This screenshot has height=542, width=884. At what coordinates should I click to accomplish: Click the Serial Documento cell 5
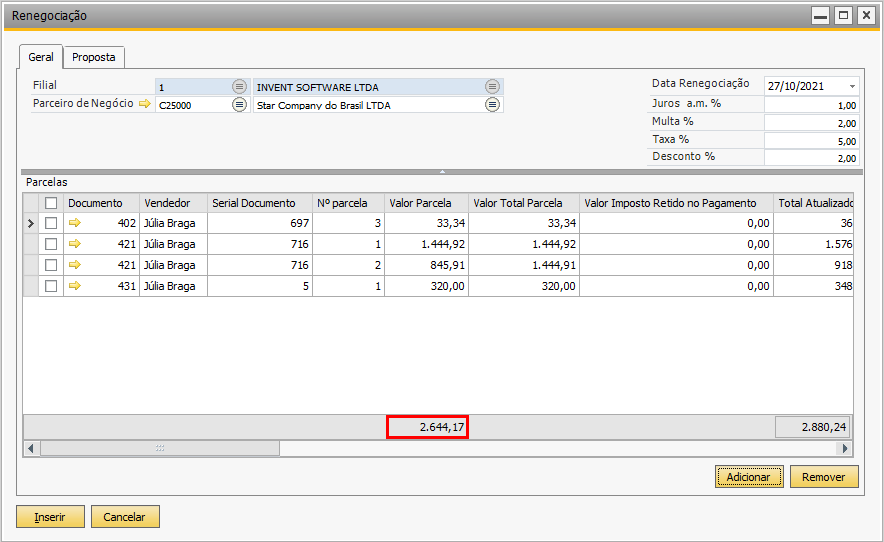point(260,286)
